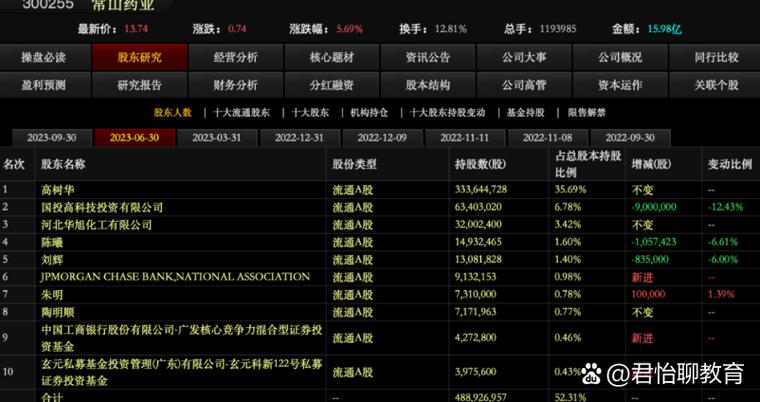Viewport: 760px width, 402px height.
Task: Click 玄元私募基金 玄元科新122号 row
Action: point(182,372)
